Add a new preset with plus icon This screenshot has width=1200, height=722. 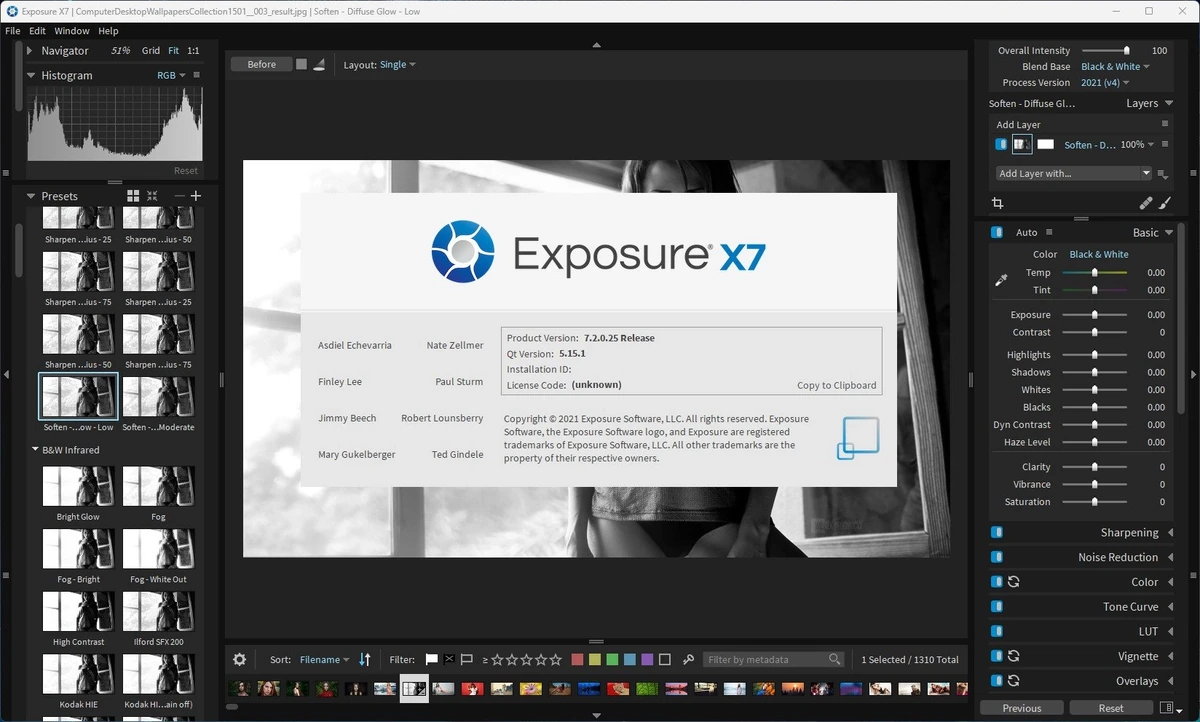(196, 196)
